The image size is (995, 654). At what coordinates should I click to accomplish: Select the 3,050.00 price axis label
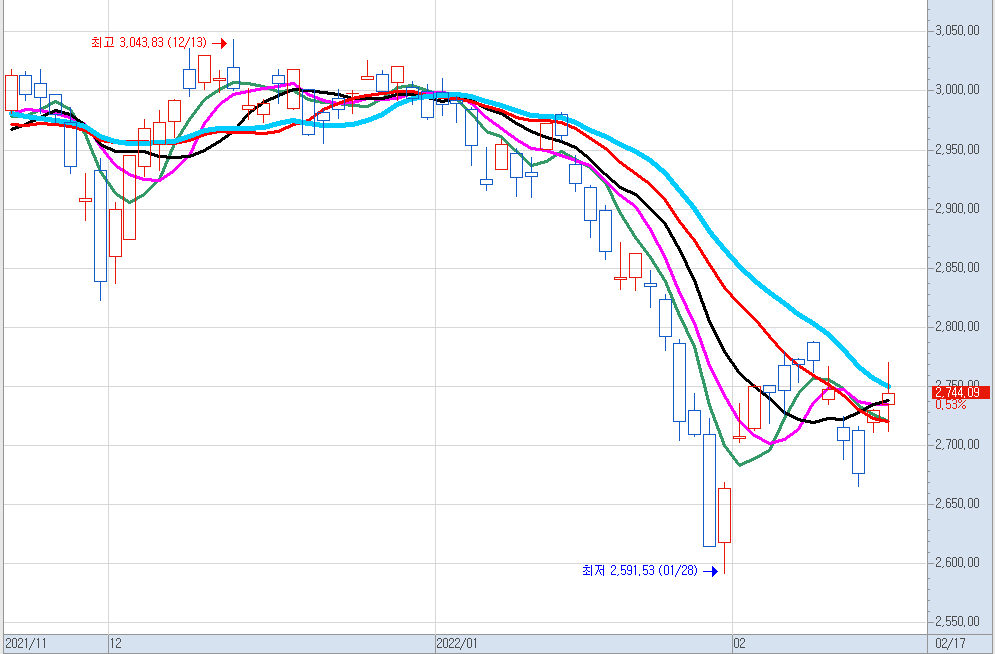click(x=957, y=31)
